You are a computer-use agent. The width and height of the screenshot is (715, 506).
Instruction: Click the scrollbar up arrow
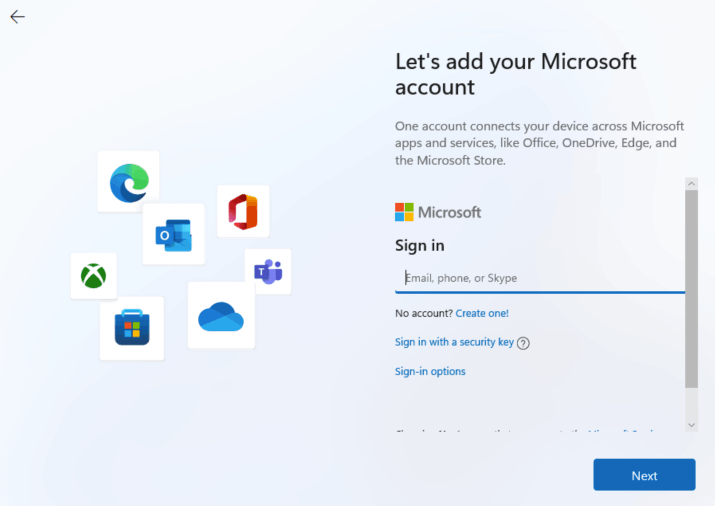point(691,184)
